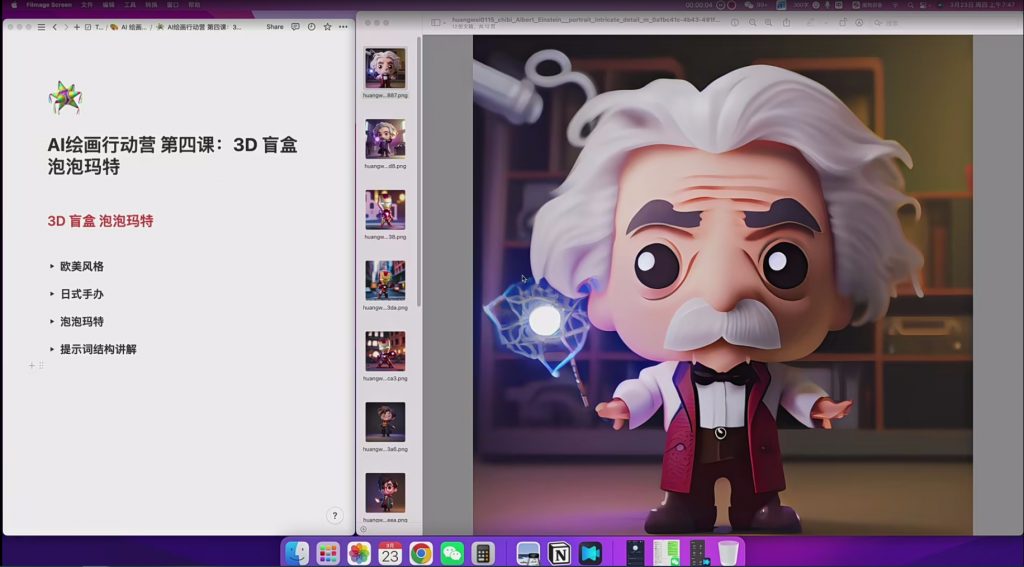This screenshot has width=1024, height=567.
Task: Open Finder from the Dock
Action: coord(296,553)
